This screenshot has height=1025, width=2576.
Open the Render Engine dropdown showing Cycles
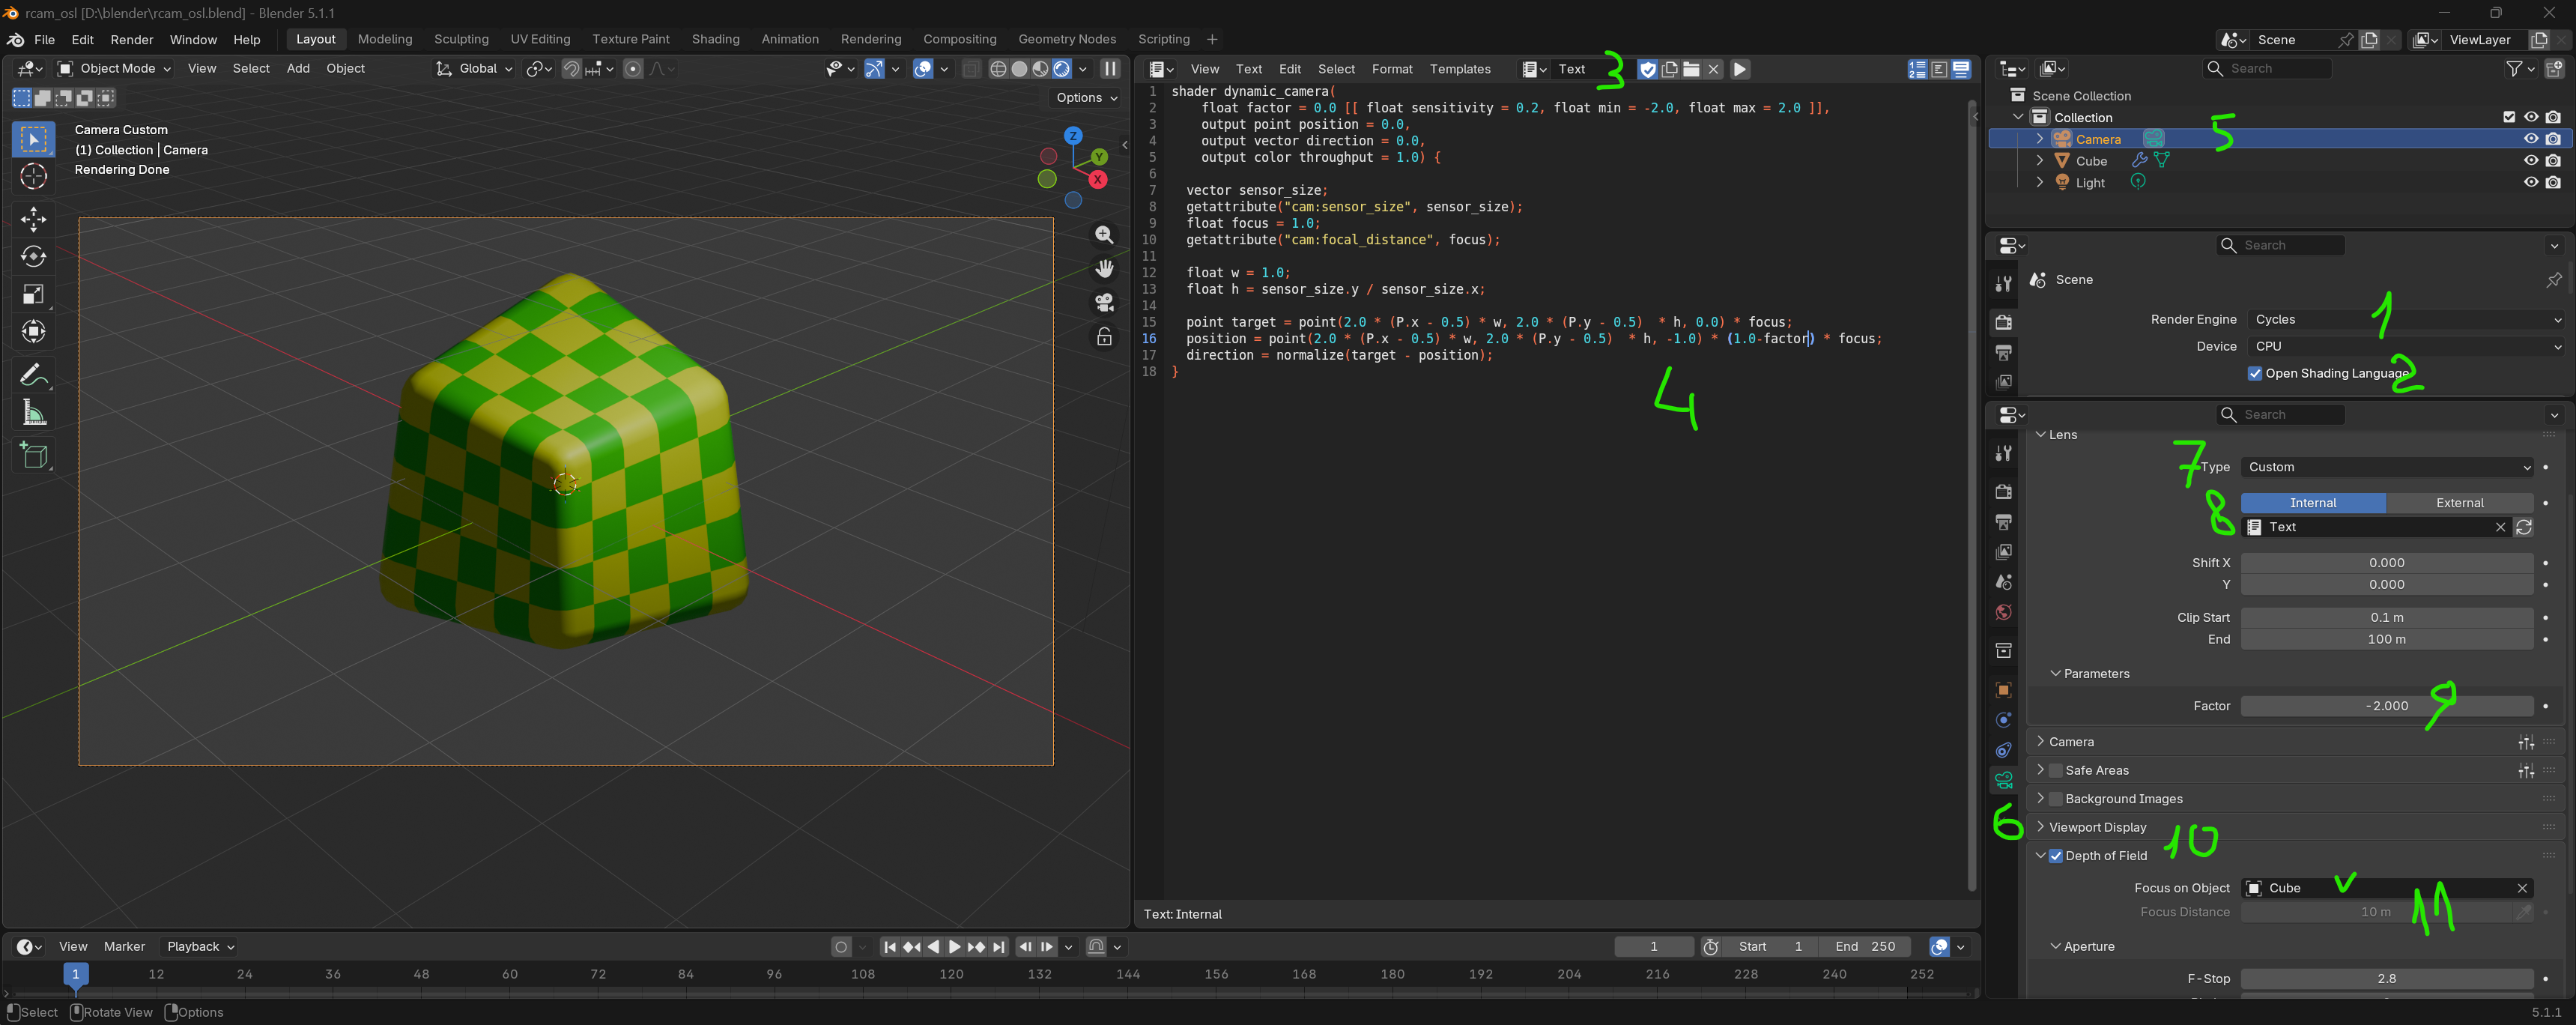click(x=2406, y=320)
